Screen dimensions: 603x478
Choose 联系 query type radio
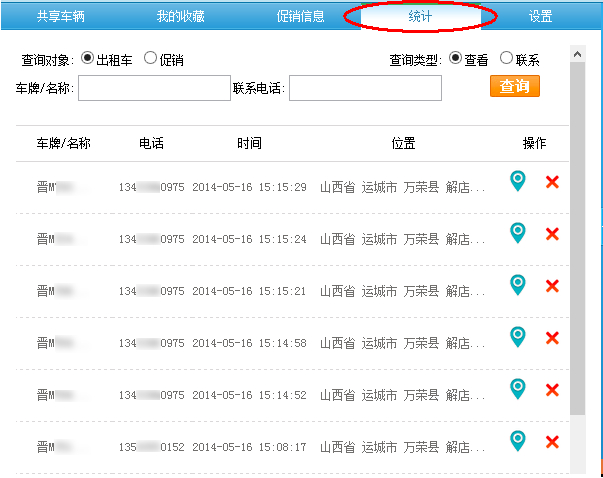click(x=506, y=58)
